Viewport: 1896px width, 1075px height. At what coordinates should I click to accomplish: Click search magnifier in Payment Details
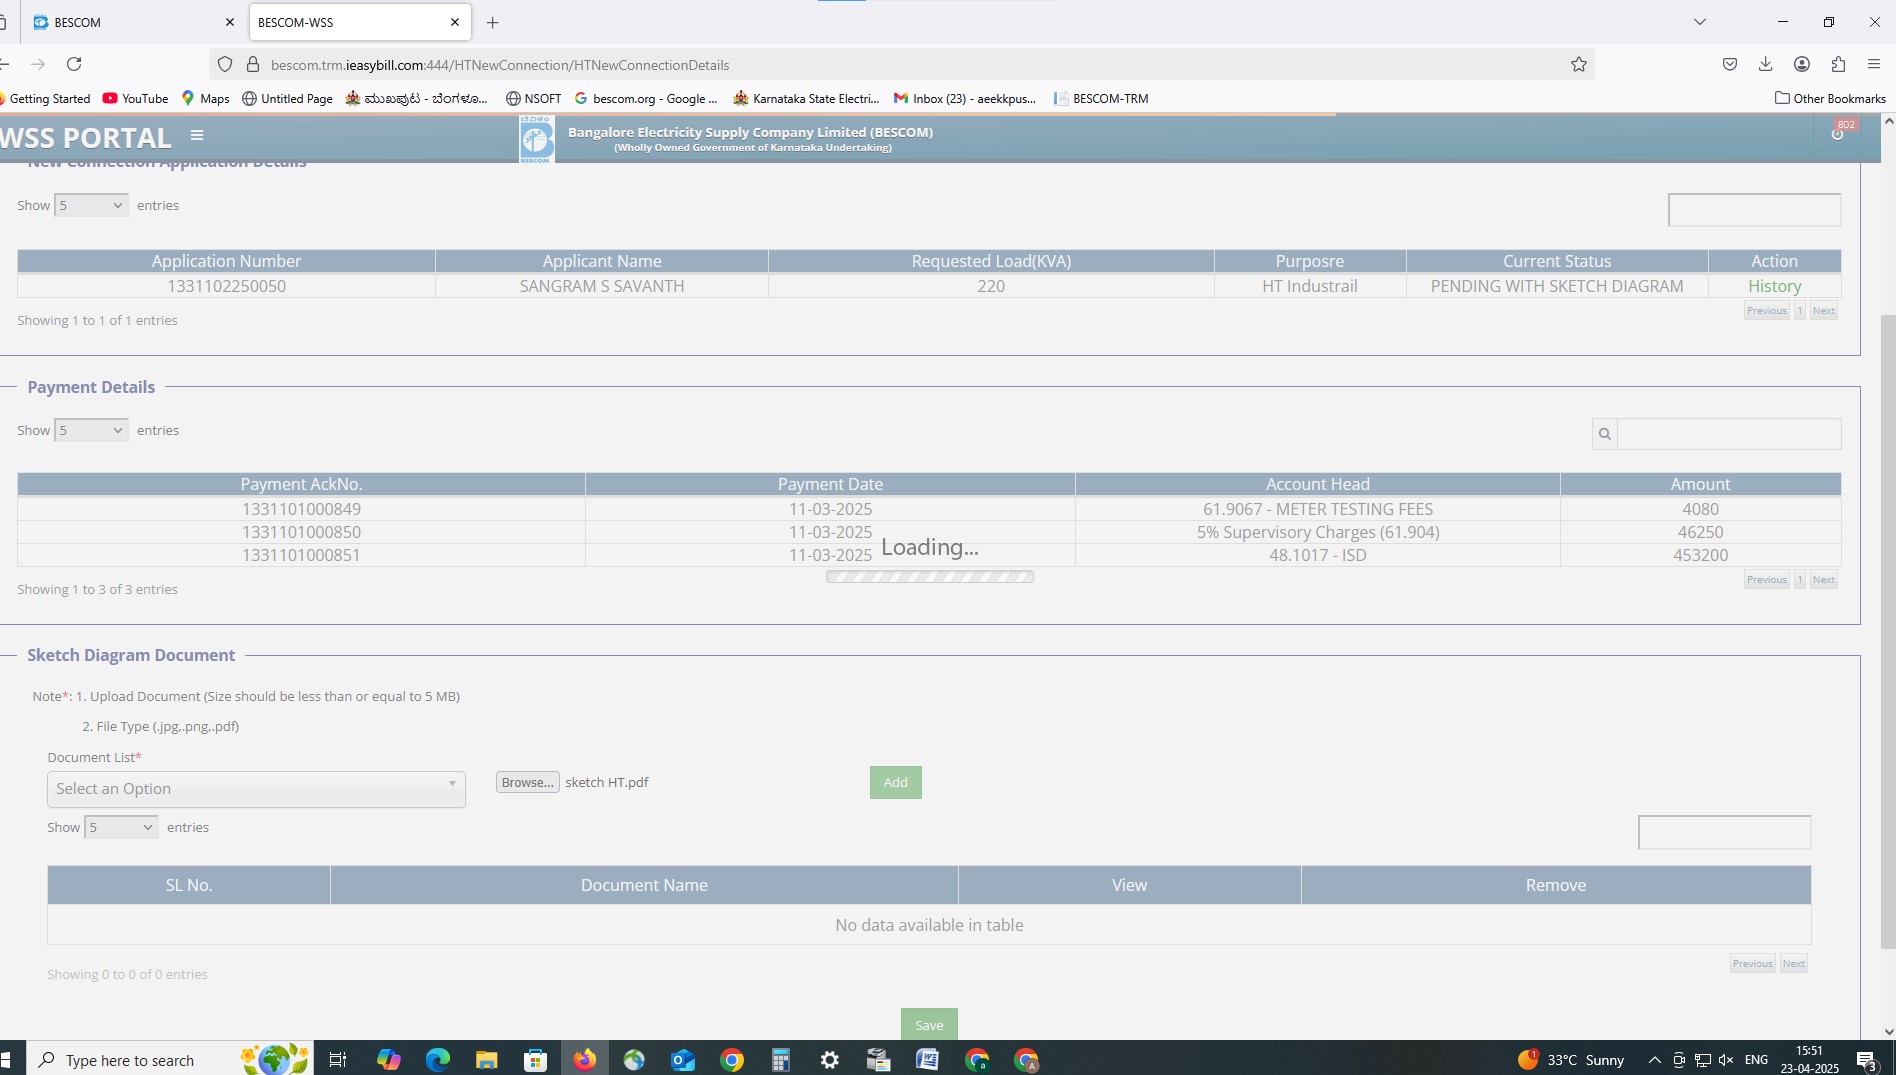tap(1605, 434)
